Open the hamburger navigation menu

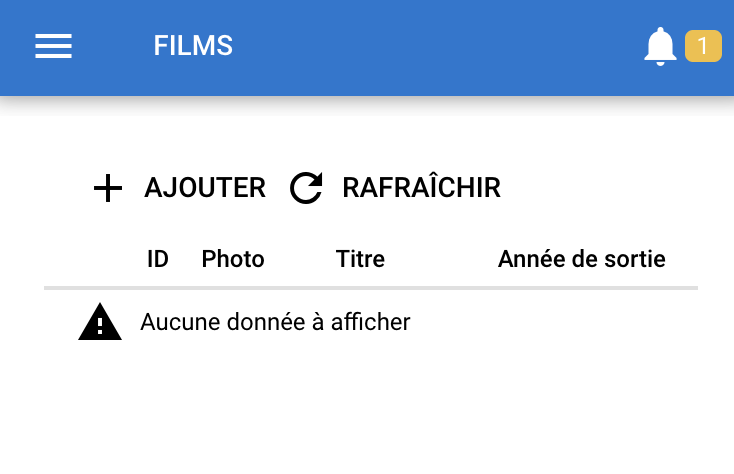(x=53, y=46)
